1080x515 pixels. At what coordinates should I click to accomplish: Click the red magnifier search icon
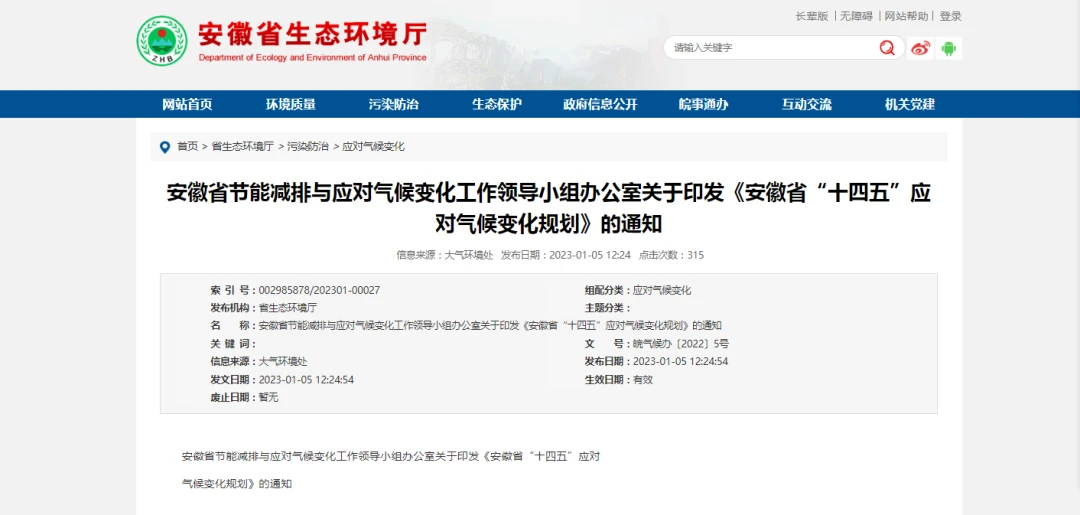(887, 48)
